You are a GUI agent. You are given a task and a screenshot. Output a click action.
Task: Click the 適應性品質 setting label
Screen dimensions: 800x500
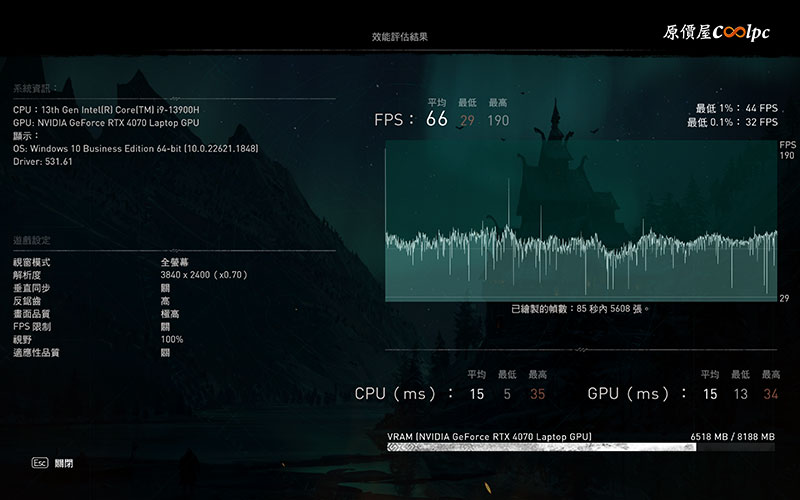coord(36,353)
